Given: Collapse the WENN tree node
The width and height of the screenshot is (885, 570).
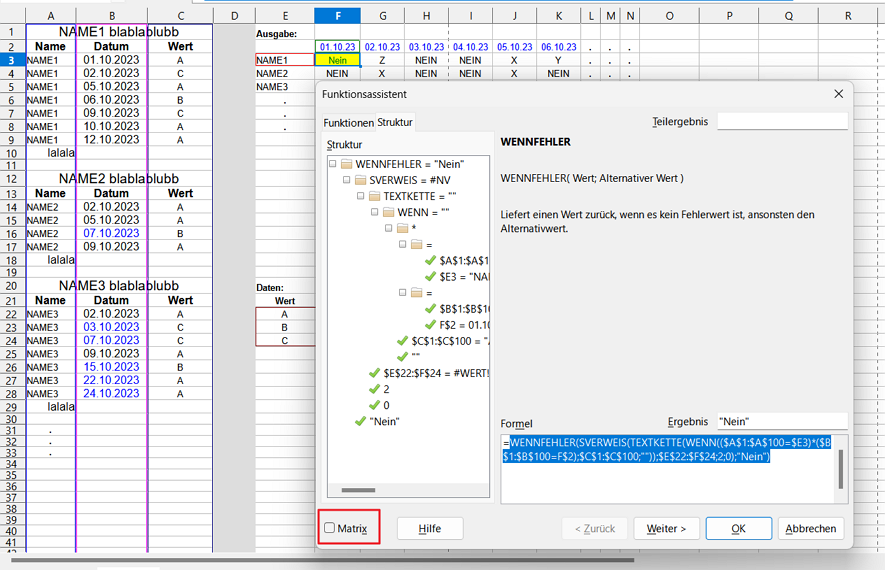Looking at the screenshot, I should [x=374, y=212].
